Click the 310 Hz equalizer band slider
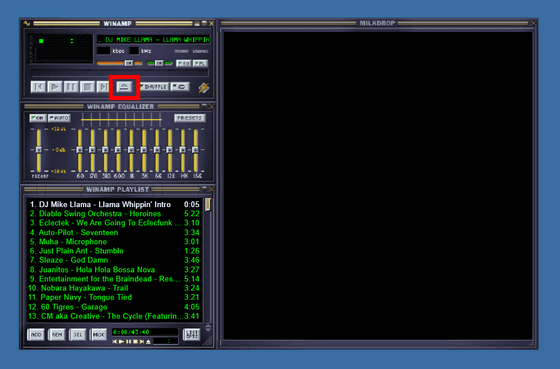 [105, 150]
